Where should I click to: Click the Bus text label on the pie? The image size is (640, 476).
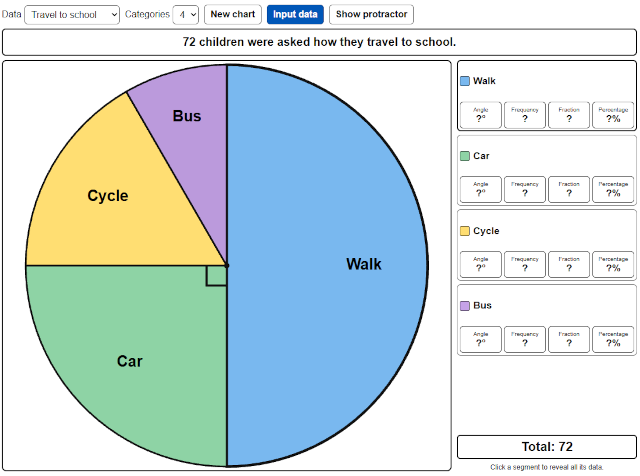(187, 116)
